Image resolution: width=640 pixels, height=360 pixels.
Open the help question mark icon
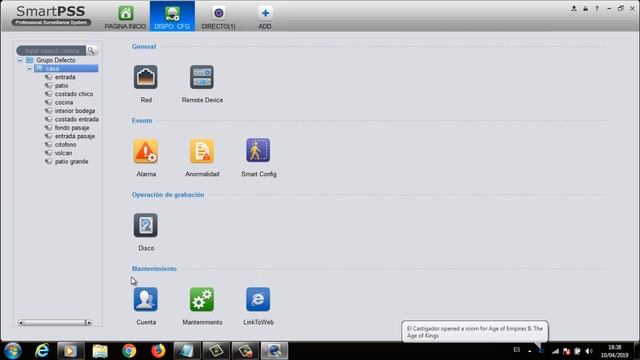pyautogui.click(x=597, y=8)
